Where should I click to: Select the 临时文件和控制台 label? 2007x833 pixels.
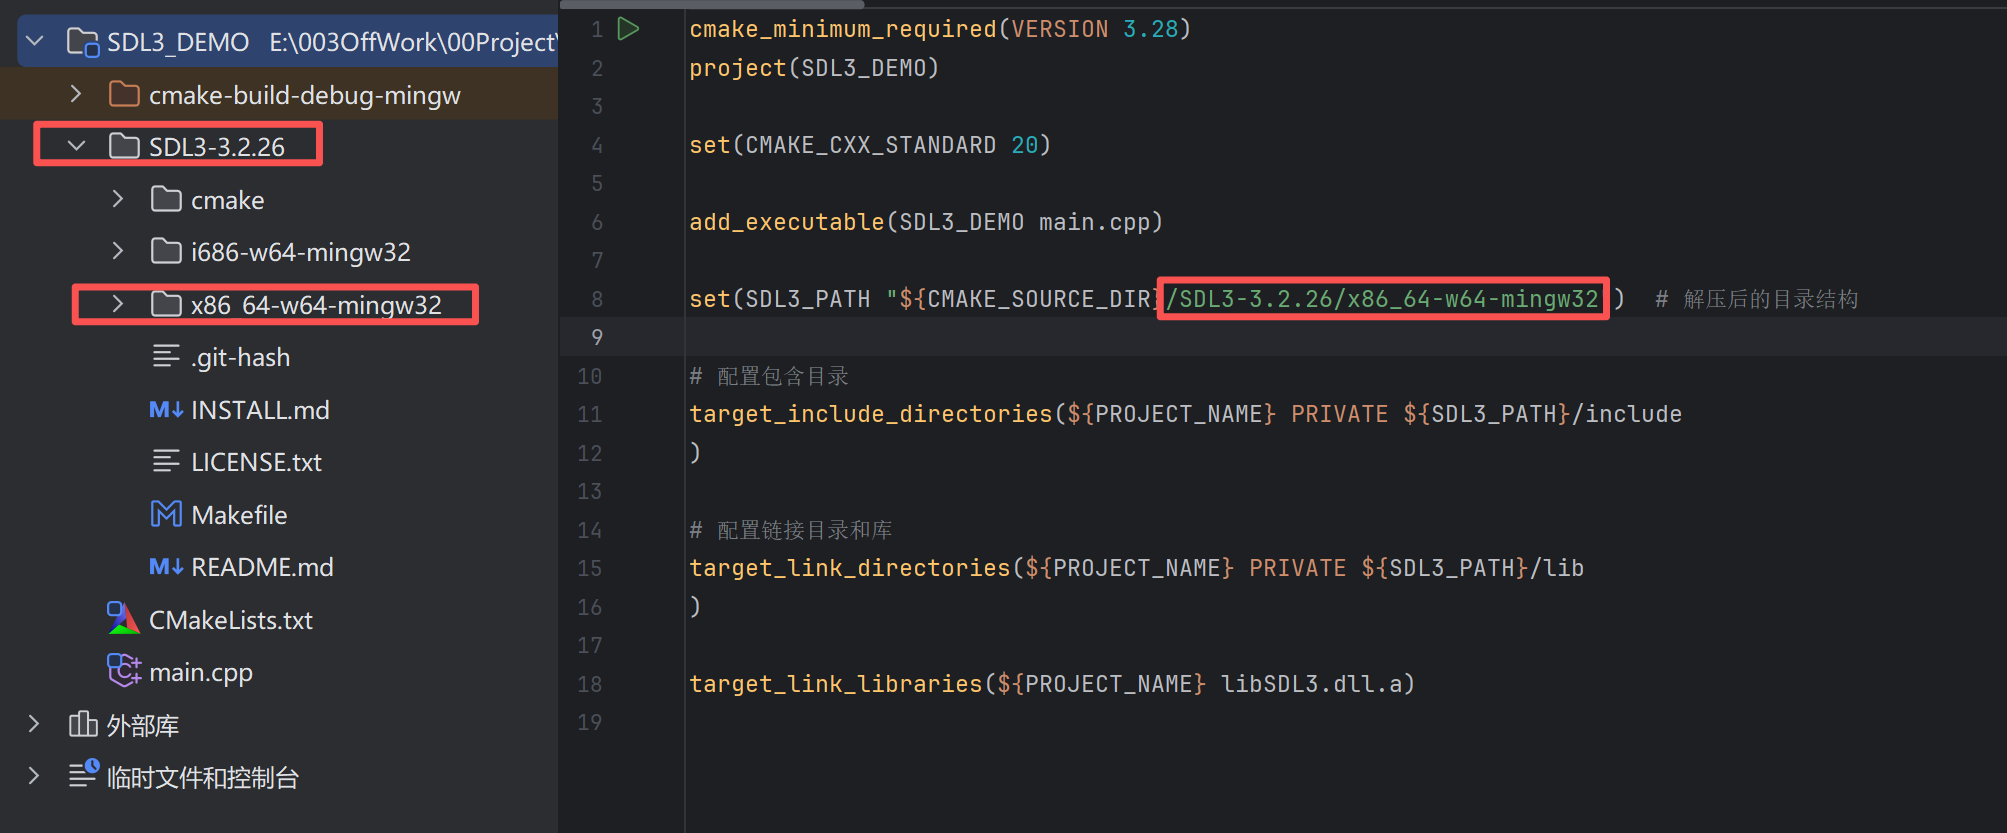pyautogui.click(x=203, y=777)
